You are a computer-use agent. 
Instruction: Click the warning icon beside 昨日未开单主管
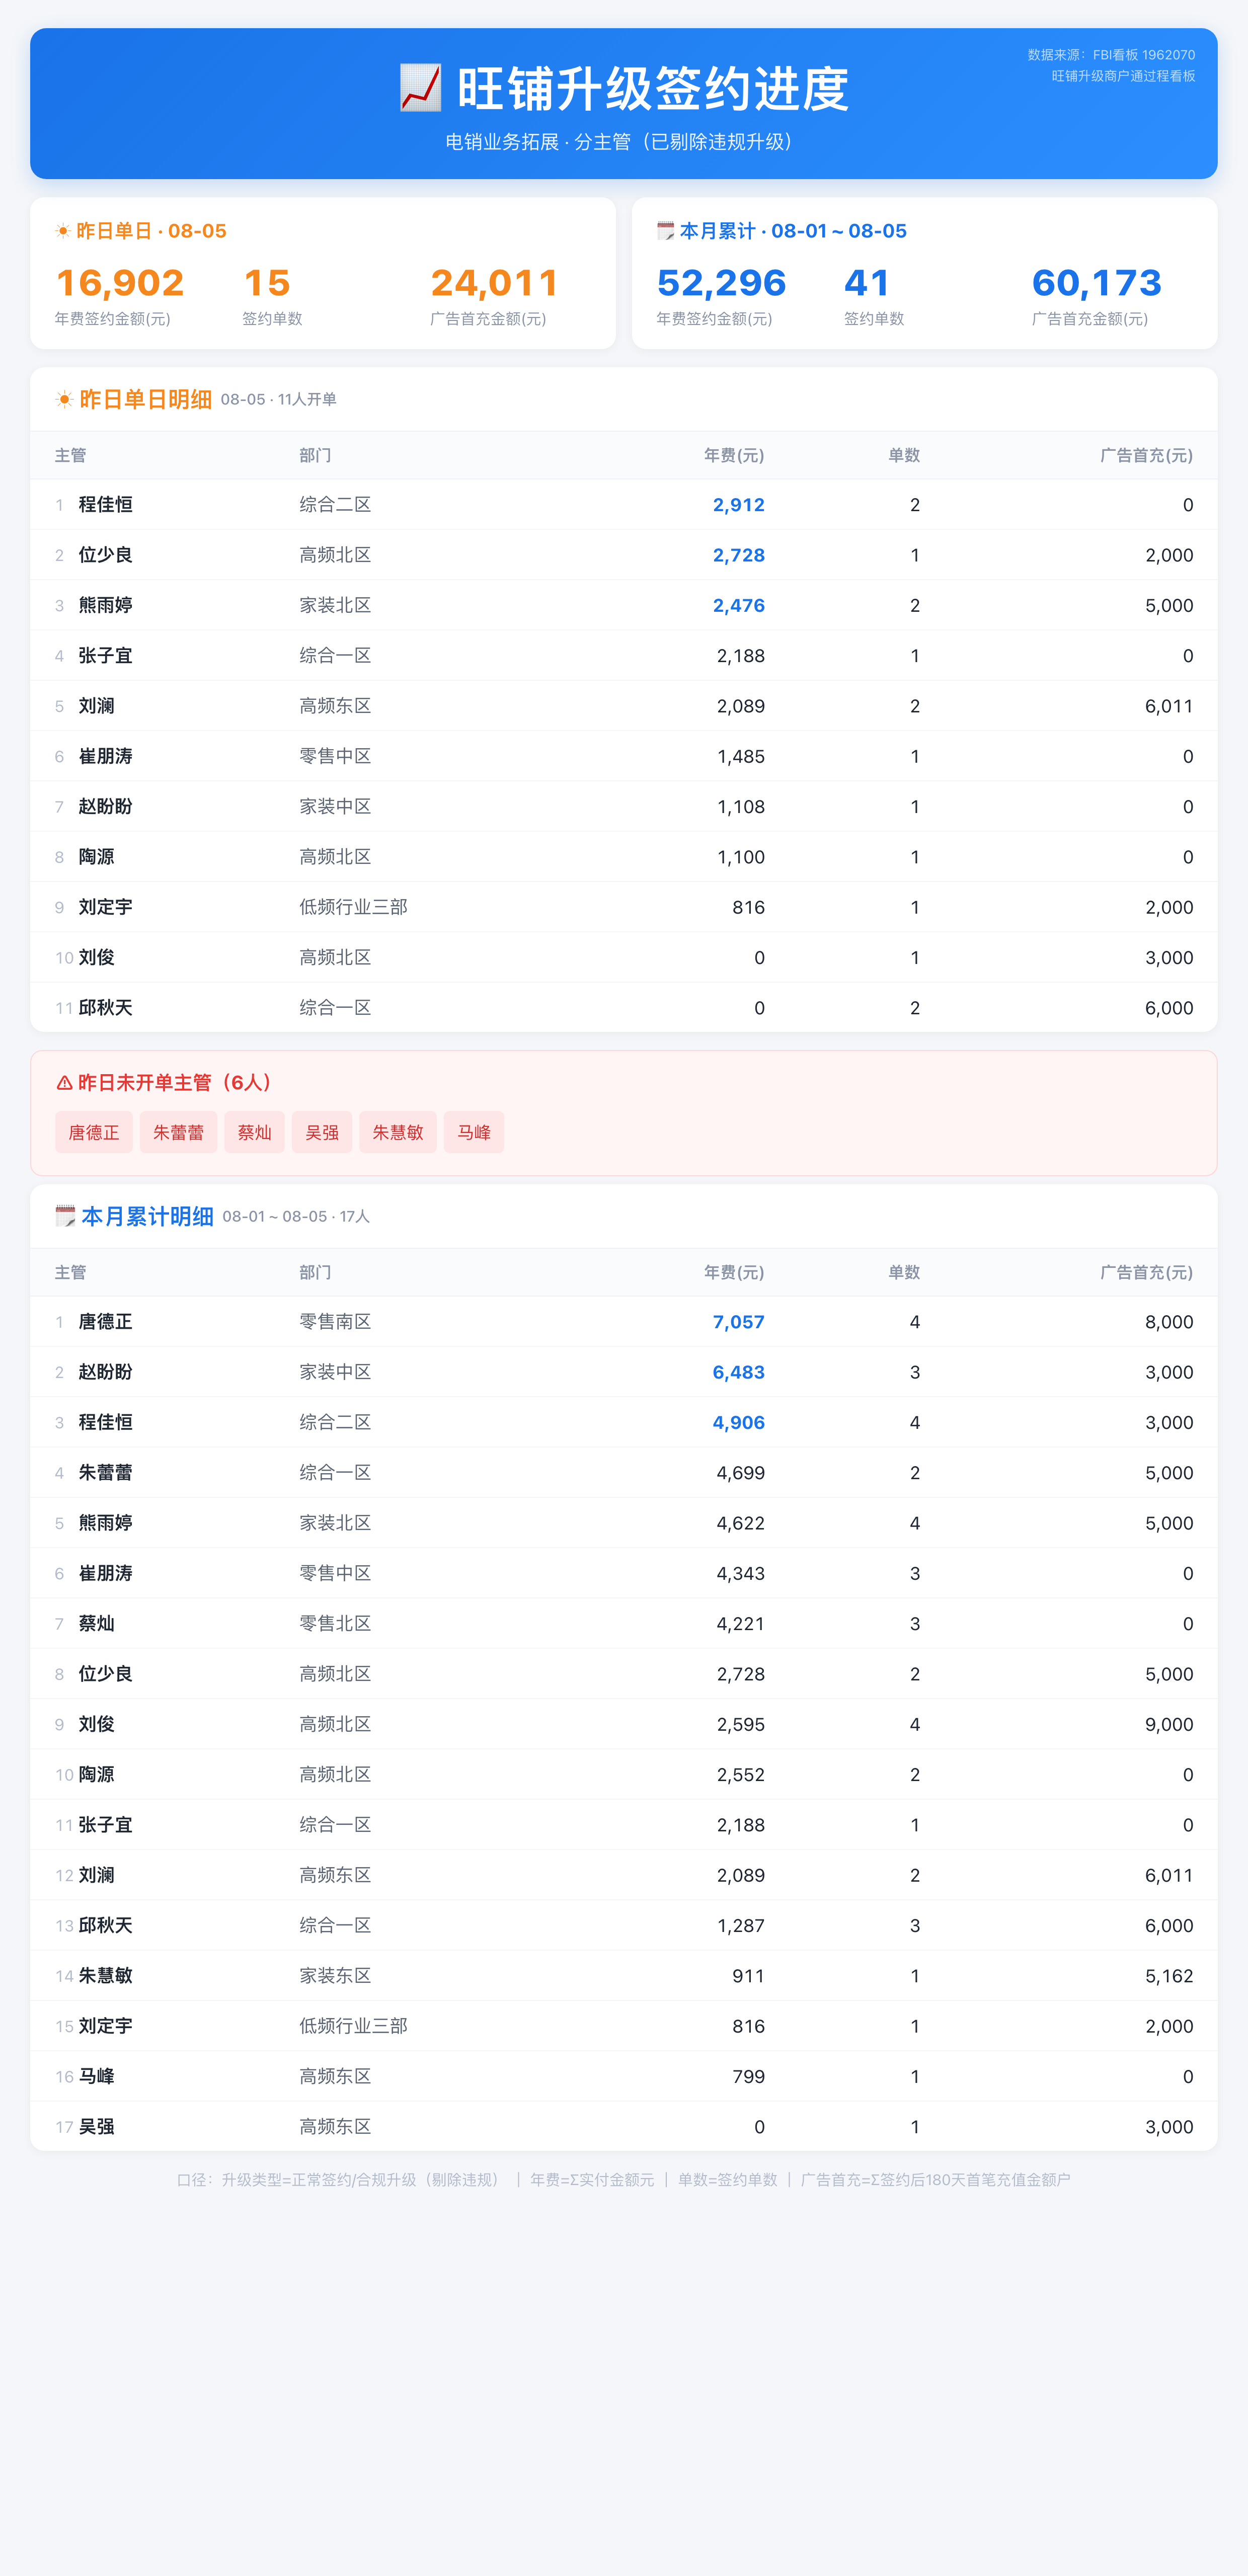pos(64,1083)
